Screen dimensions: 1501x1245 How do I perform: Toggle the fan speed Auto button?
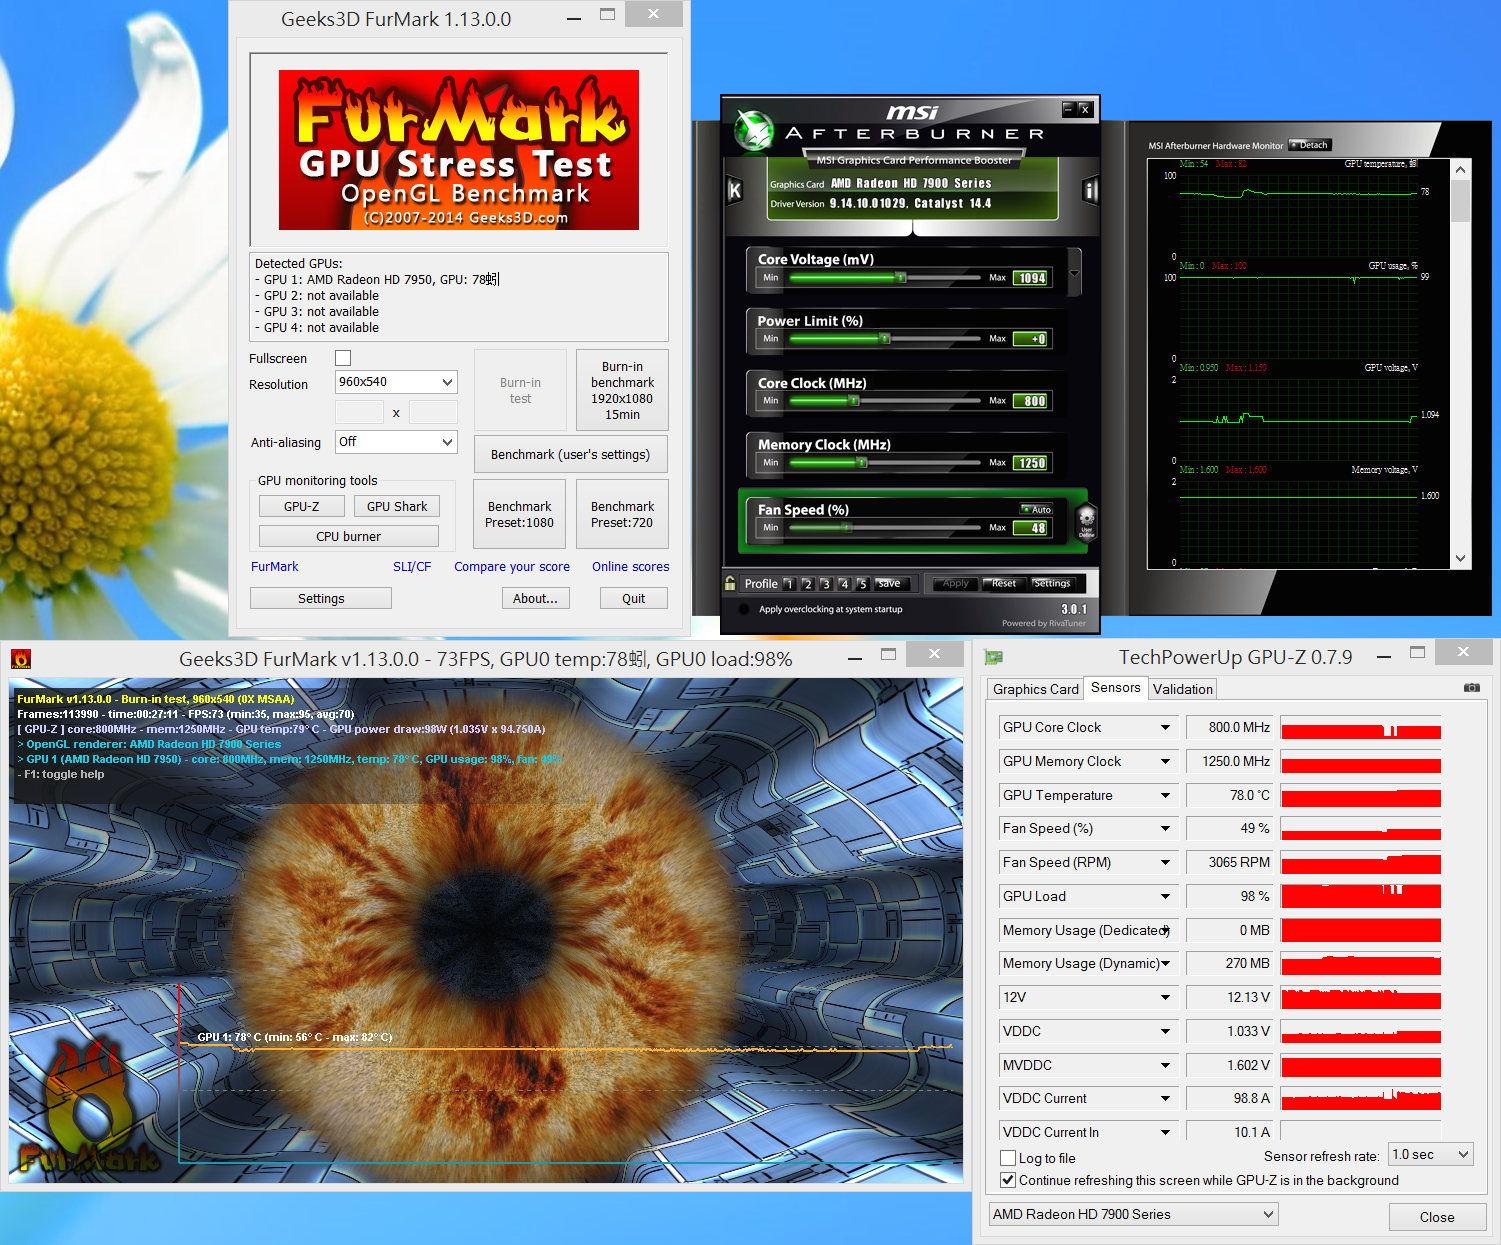pyautogui.click(x=1037, y=509)
